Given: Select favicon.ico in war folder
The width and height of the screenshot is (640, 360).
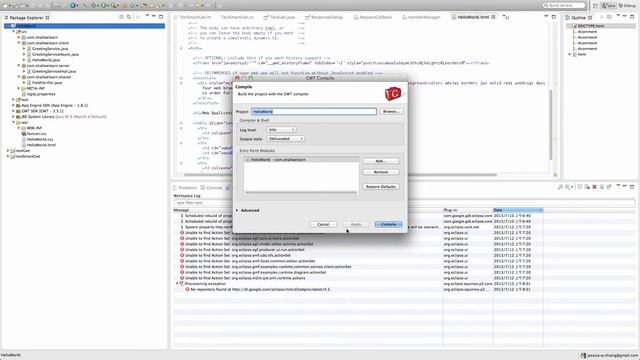Looking at the screenshot, I should click(36, 133).
